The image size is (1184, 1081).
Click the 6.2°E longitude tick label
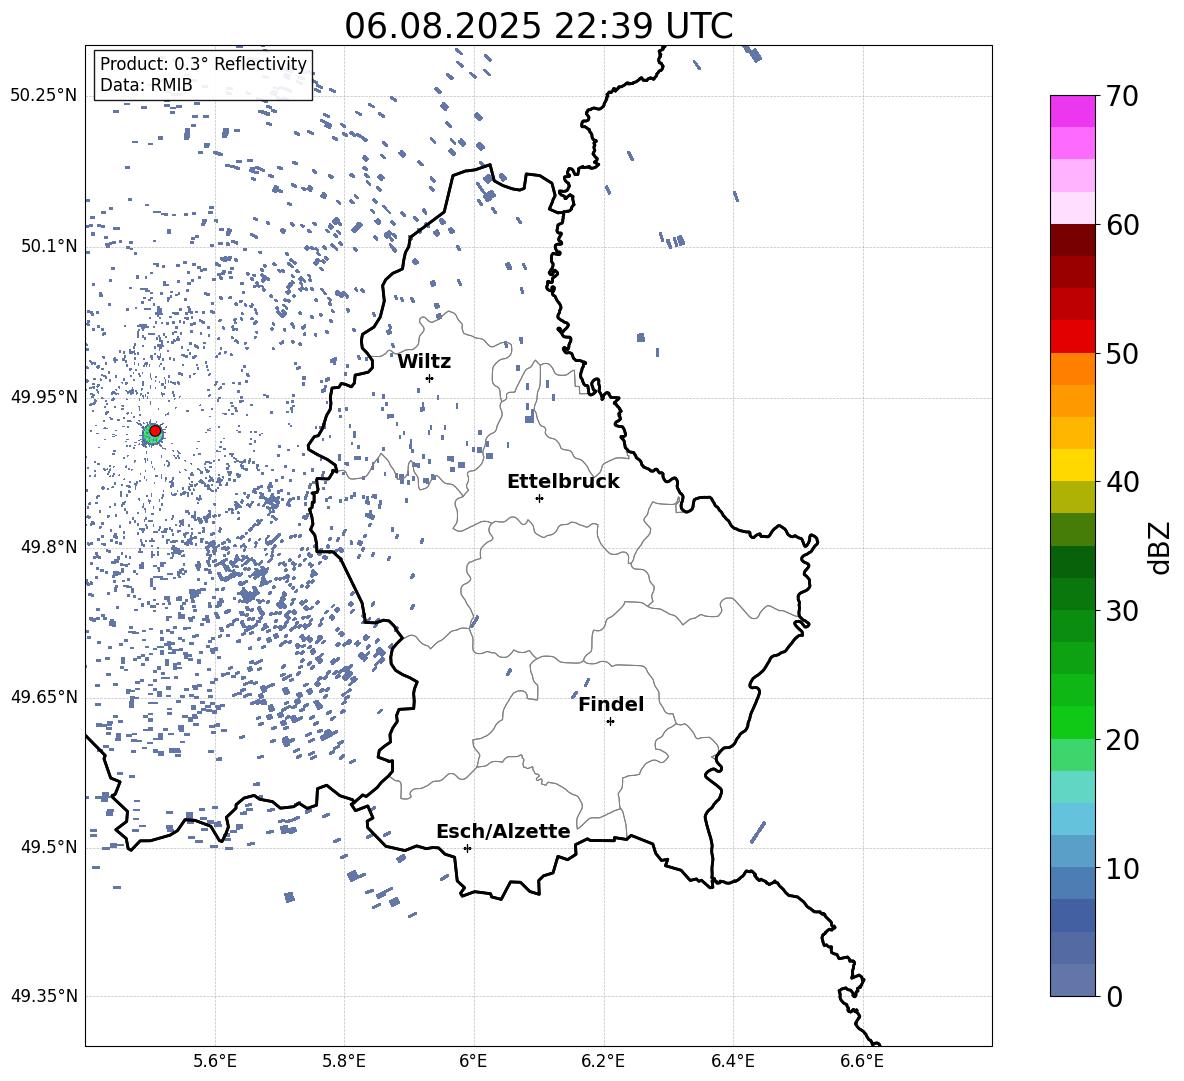(603, 1061)
